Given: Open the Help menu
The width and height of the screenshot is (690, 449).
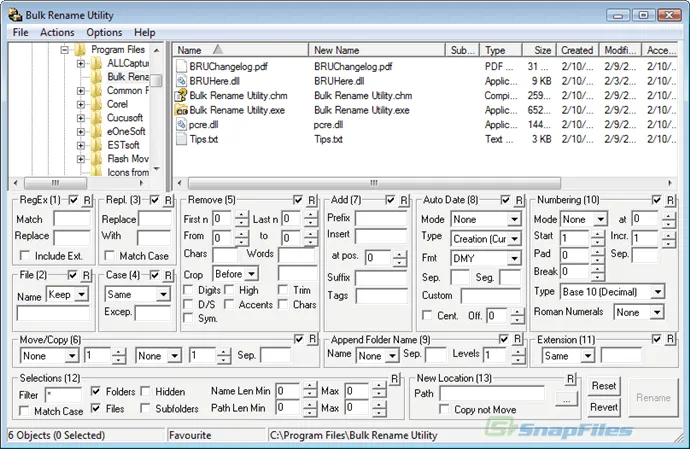Looking at the screenshot, I should click(x=145, y=33).
